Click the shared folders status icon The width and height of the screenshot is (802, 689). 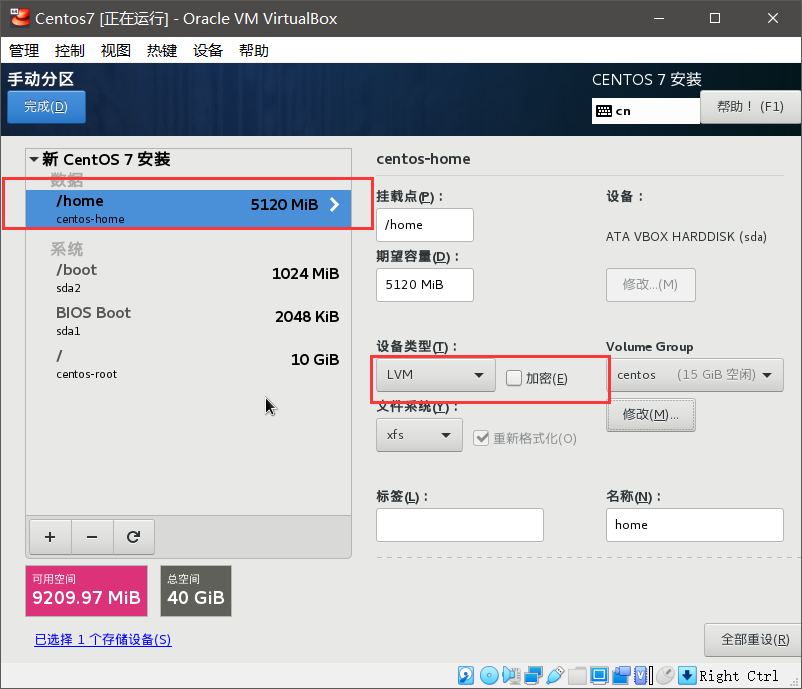(577, 675)
